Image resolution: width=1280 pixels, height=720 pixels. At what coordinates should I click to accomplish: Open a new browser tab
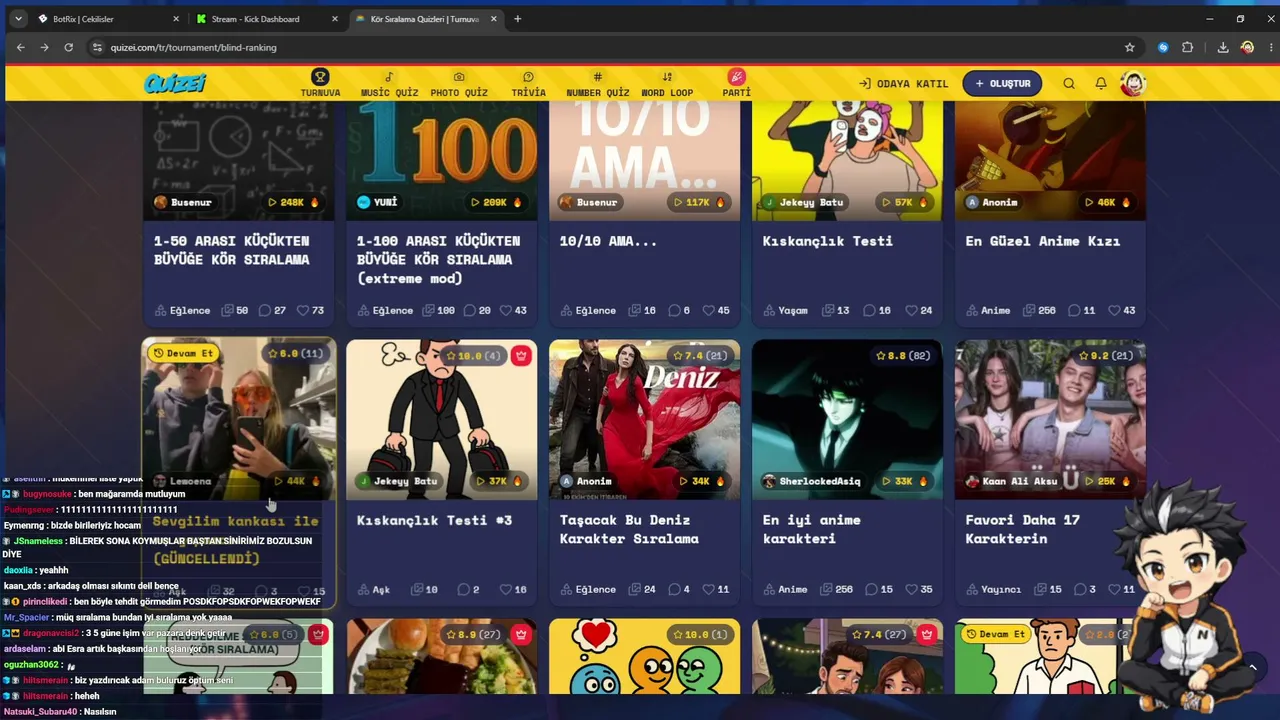[x=517, y=19]
